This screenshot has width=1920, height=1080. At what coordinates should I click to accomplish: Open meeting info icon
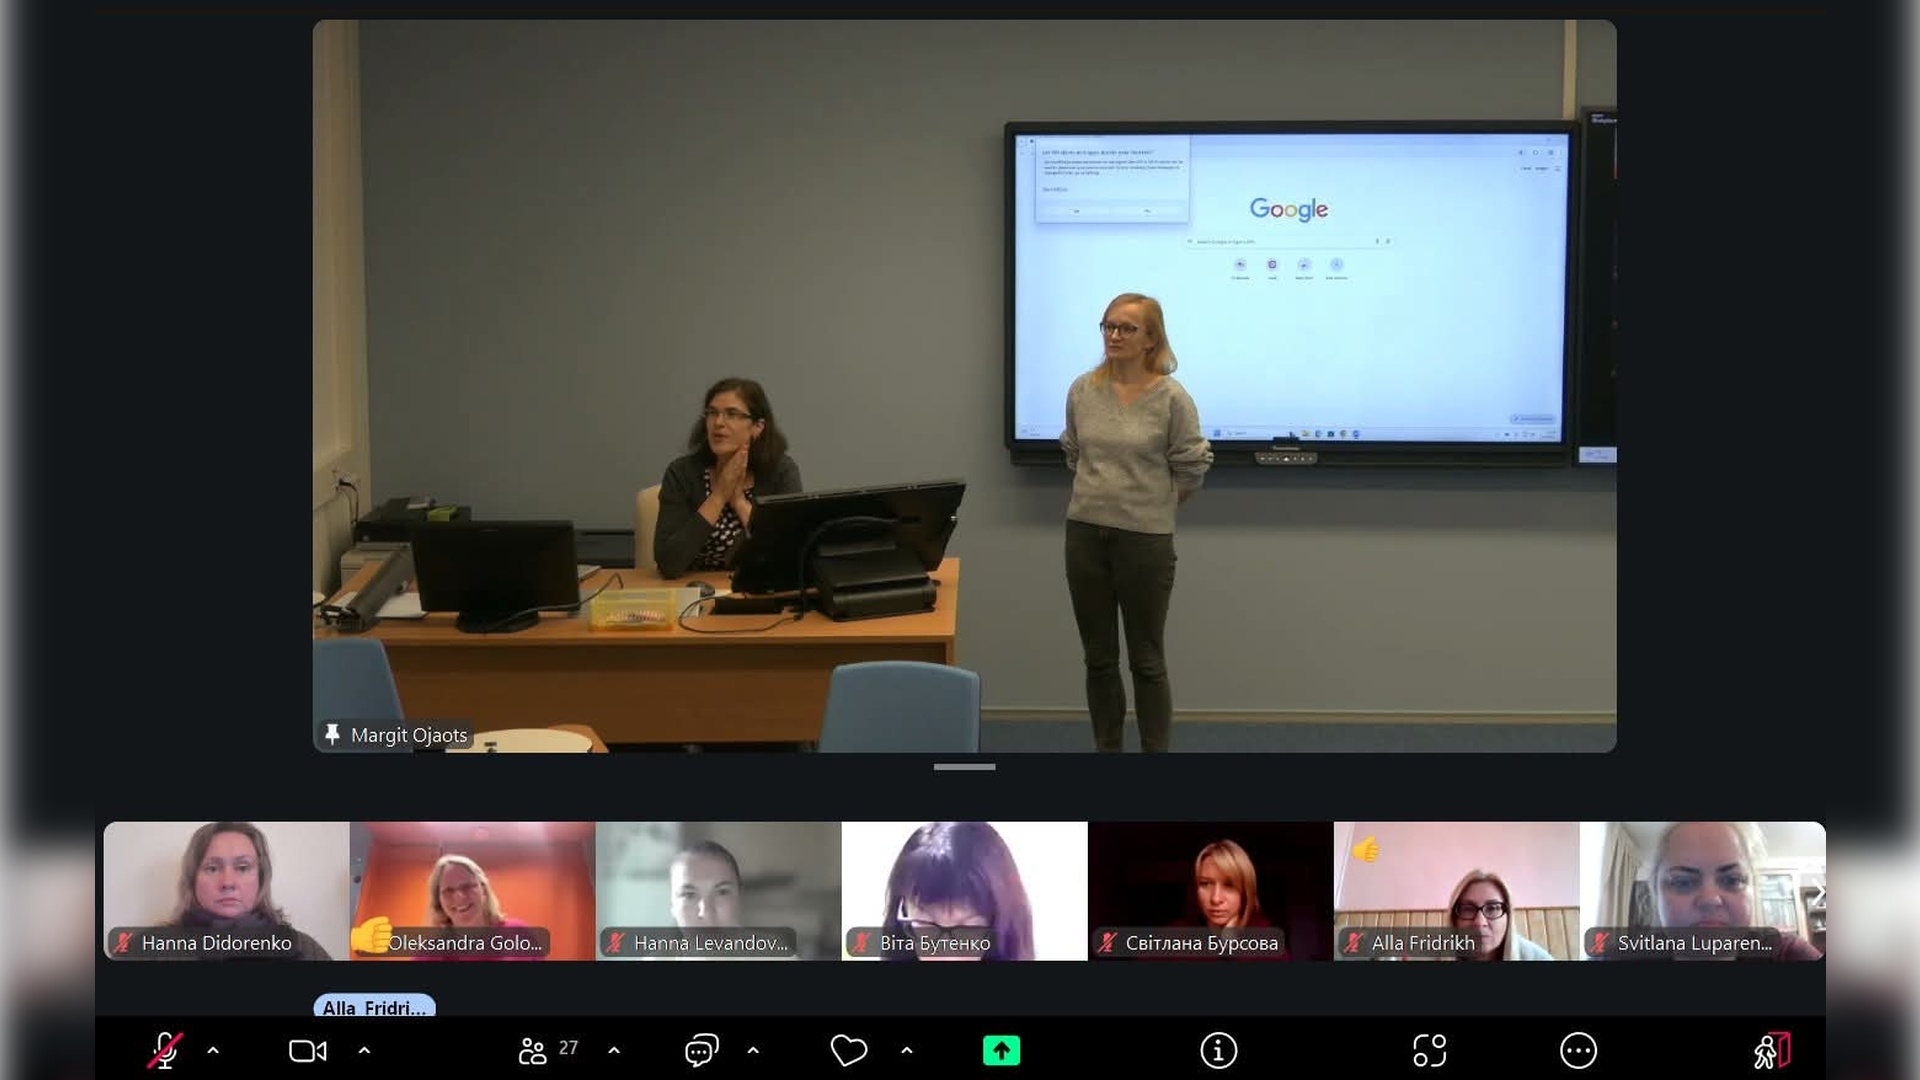point(1218,1051)
